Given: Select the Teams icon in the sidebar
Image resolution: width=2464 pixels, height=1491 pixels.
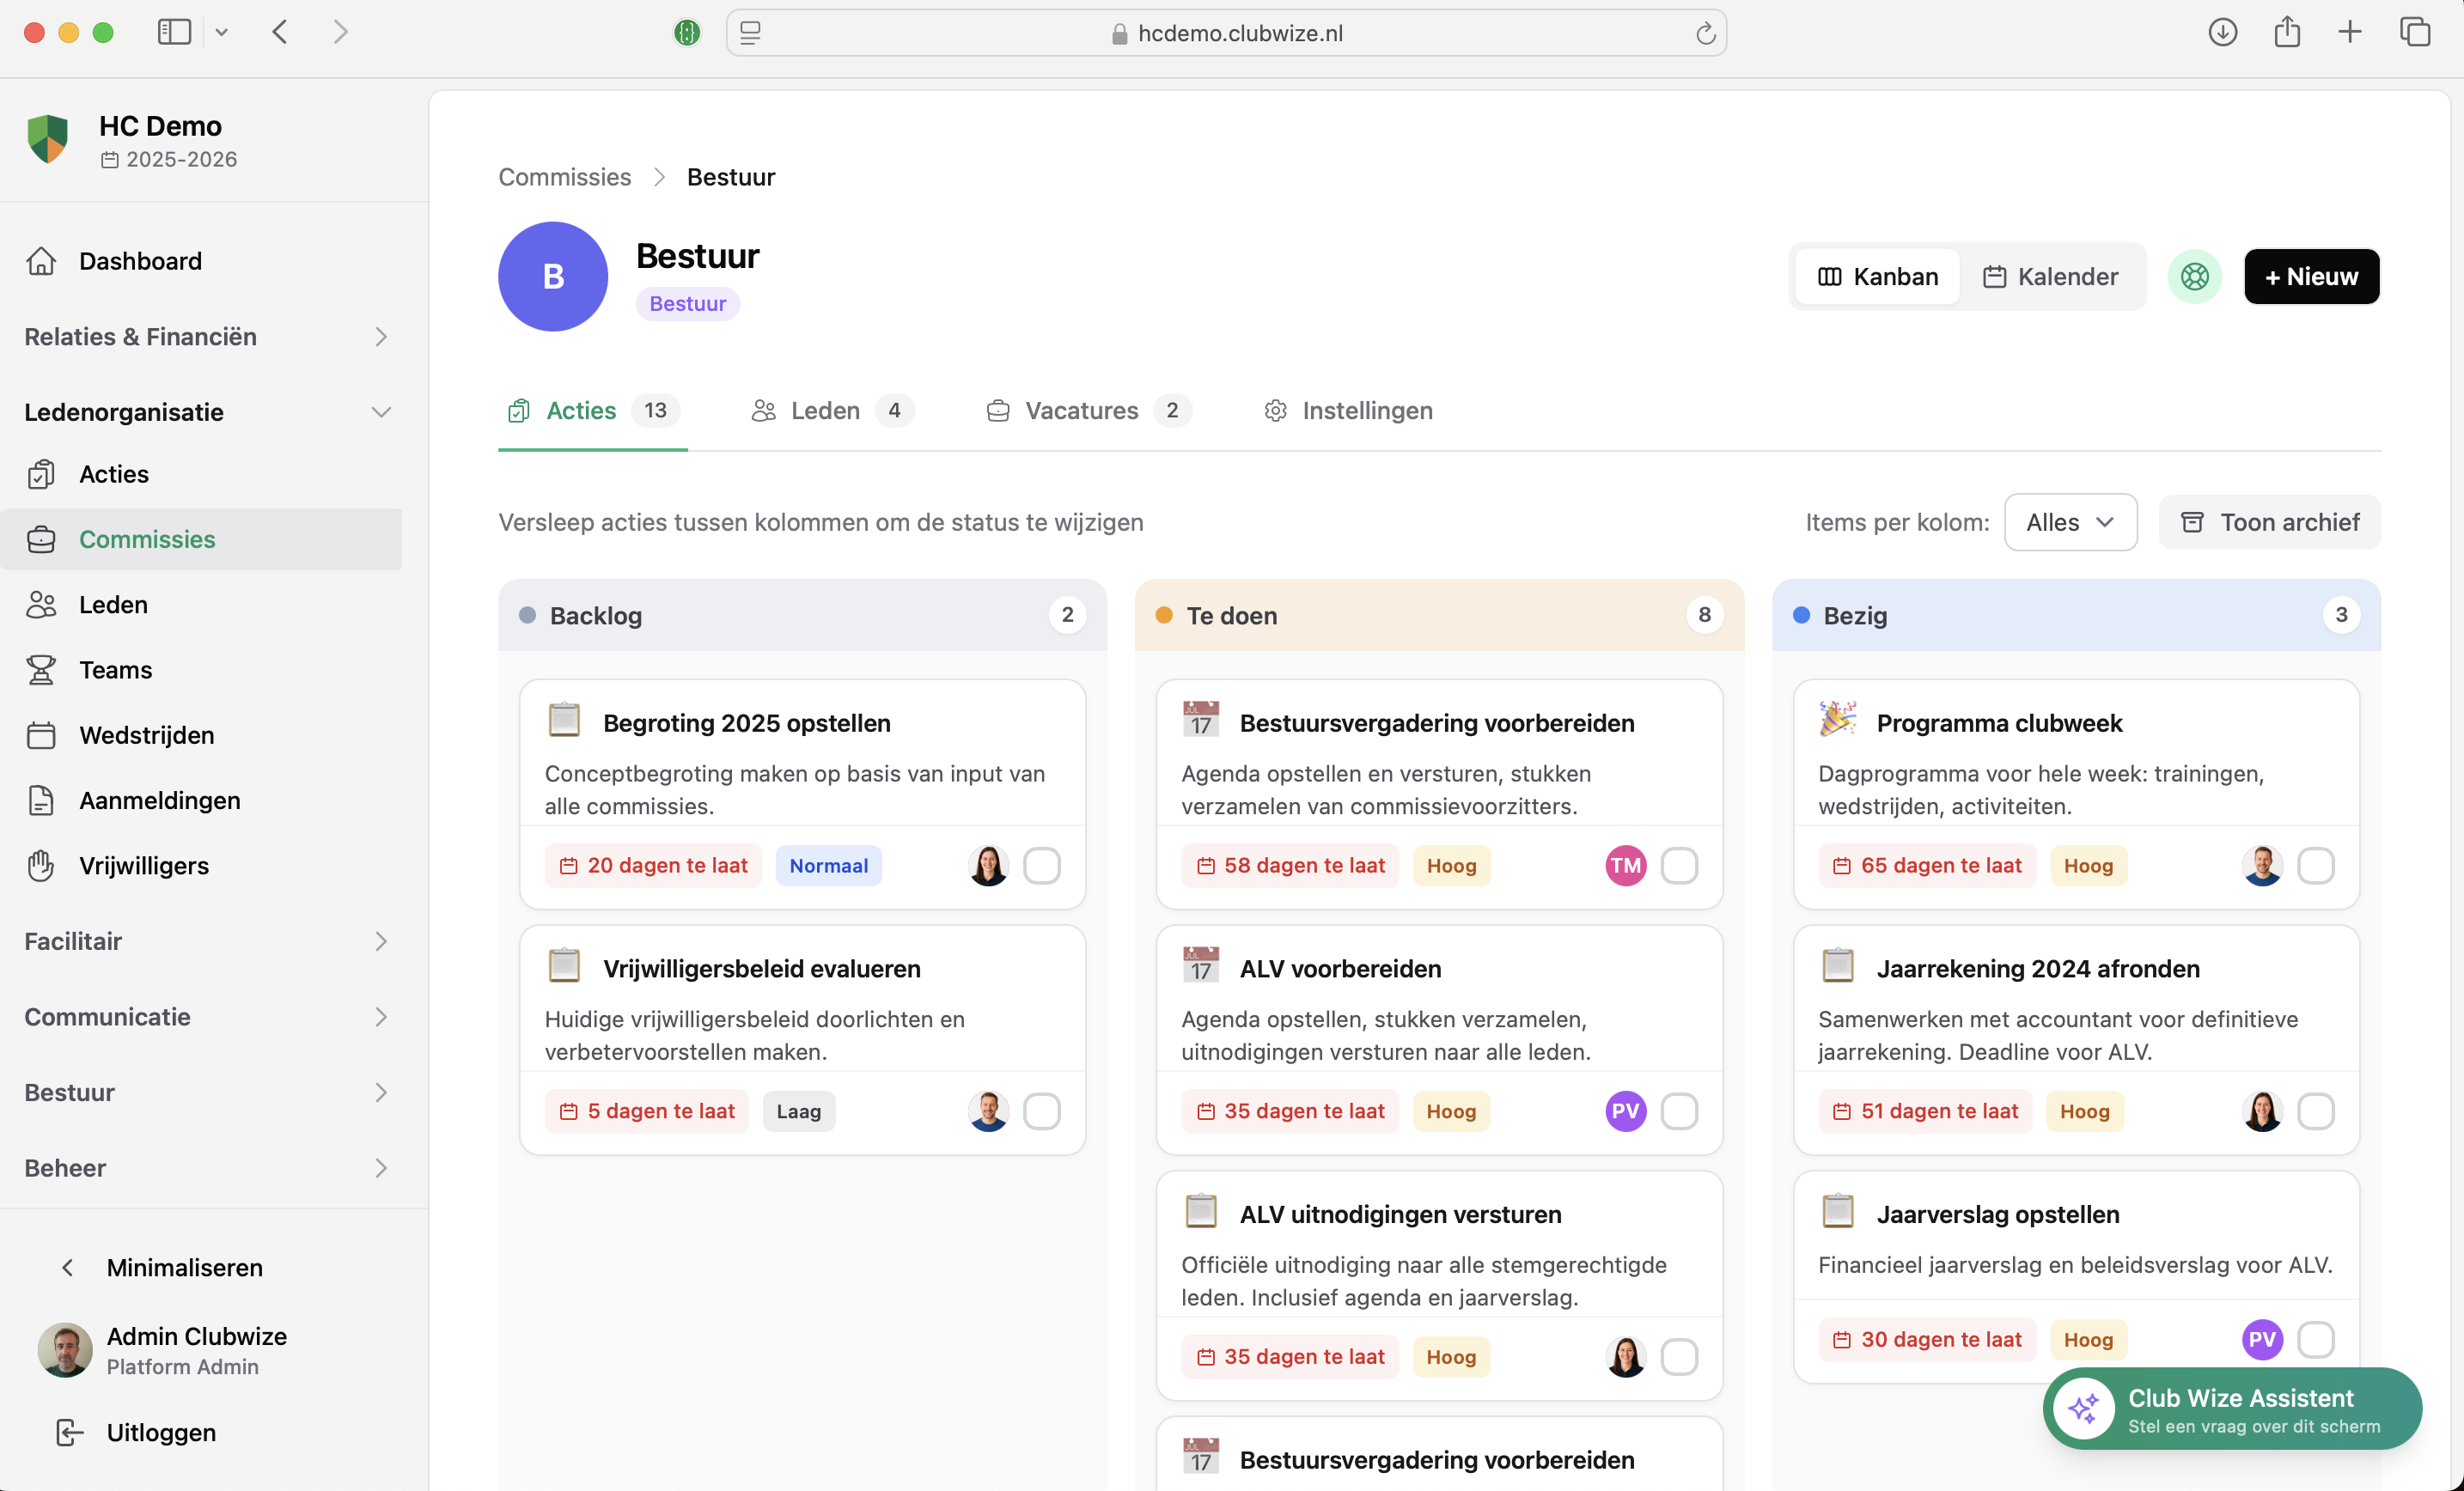Looking at the screenshot, I should (x=41, y=669).
